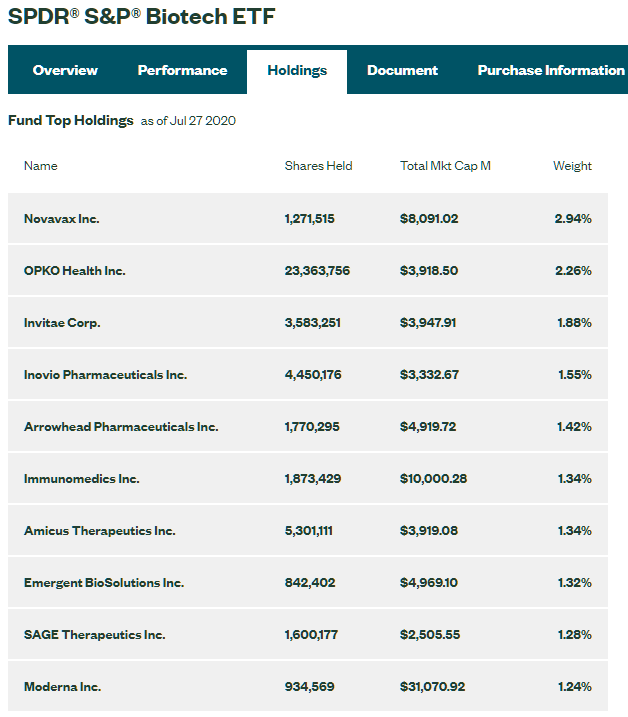Viewport: 628px width, 717px height.
Task: Open the Overview tab
Action: (x=65, y=70)
